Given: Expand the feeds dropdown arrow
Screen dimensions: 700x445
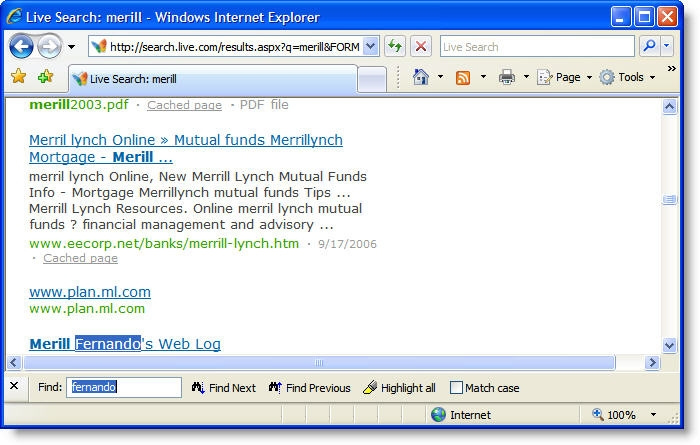Looking at the screenshot, I should [x=483, y=77].
